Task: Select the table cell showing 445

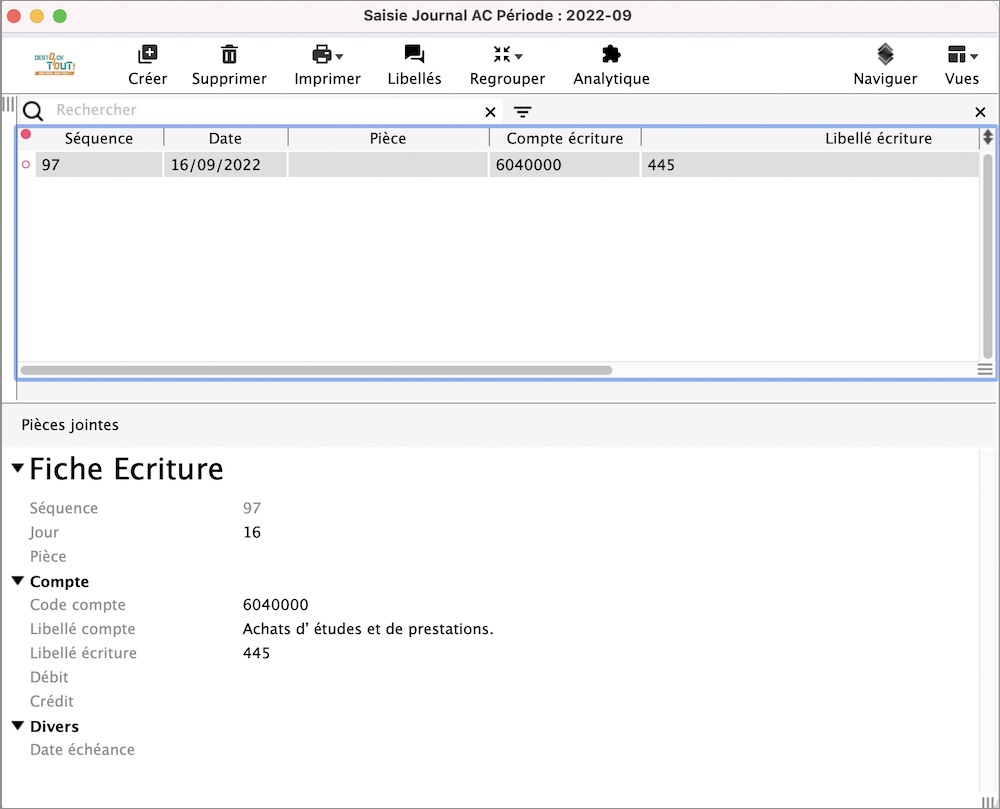Action: click(810, 164)
